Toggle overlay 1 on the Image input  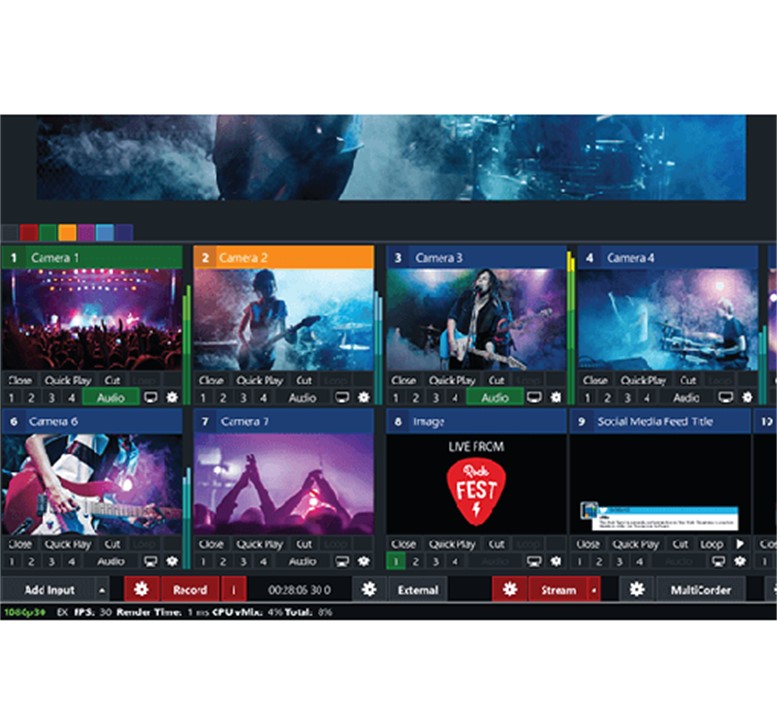tap(396, 562)
